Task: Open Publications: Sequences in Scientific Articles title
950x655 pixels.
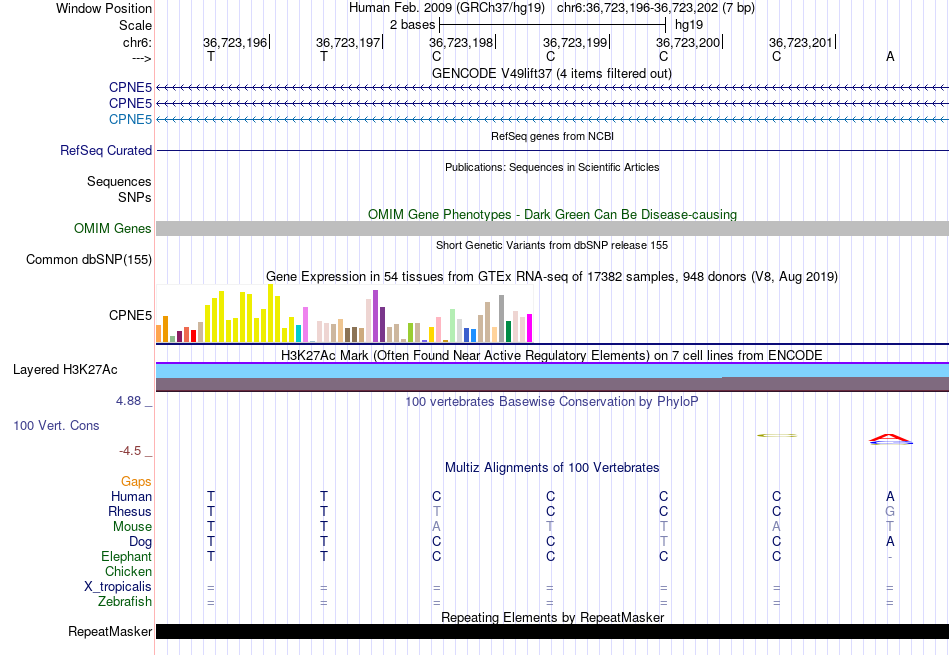Action: coord(552,167)
